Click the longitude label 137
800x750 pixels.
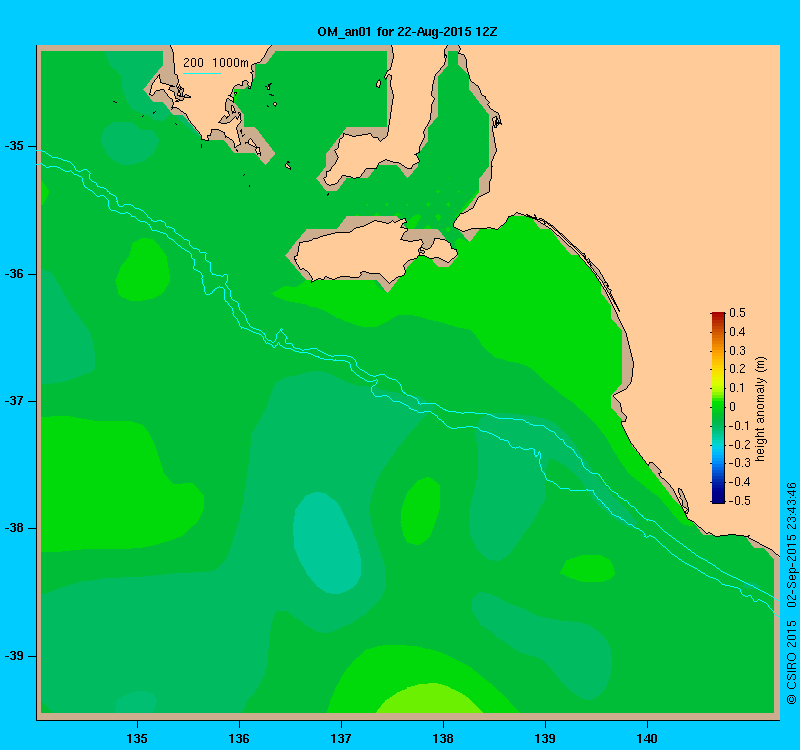coord(341,738)
